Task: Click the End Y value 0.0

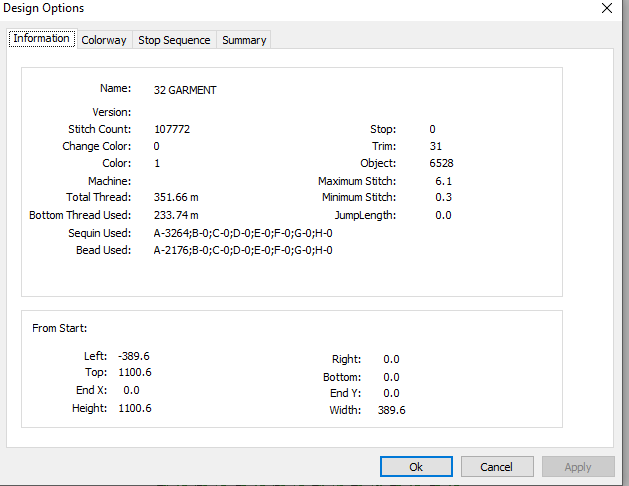Action: pyautogui.click(x=391, y=393)
